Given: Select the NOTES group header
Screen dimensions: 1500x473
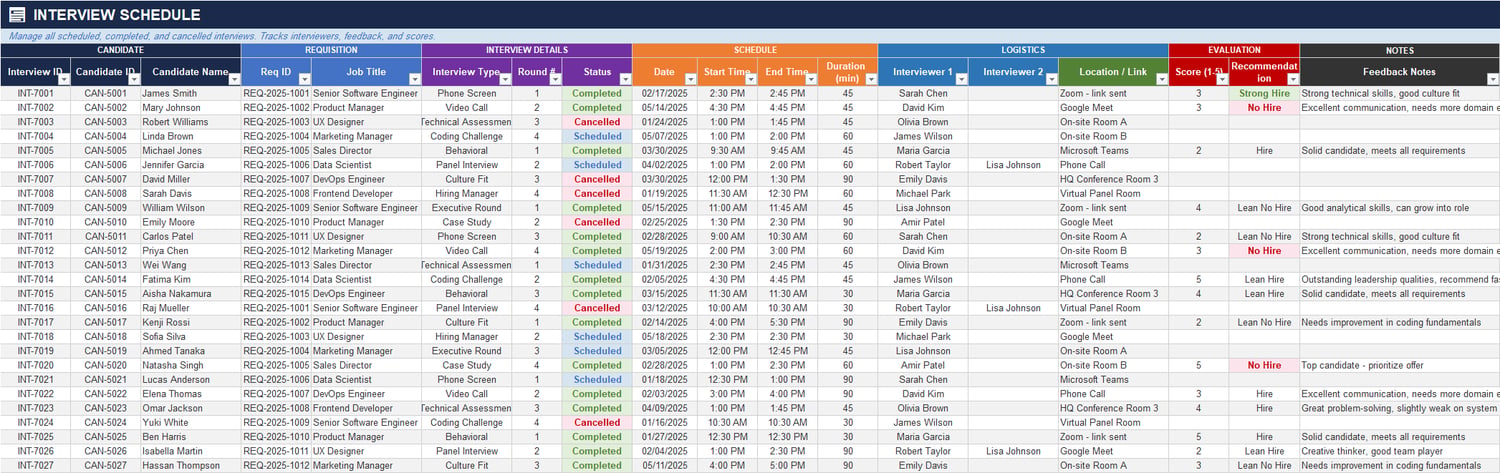Looking at the screenshot, I should coord(1400,50).
